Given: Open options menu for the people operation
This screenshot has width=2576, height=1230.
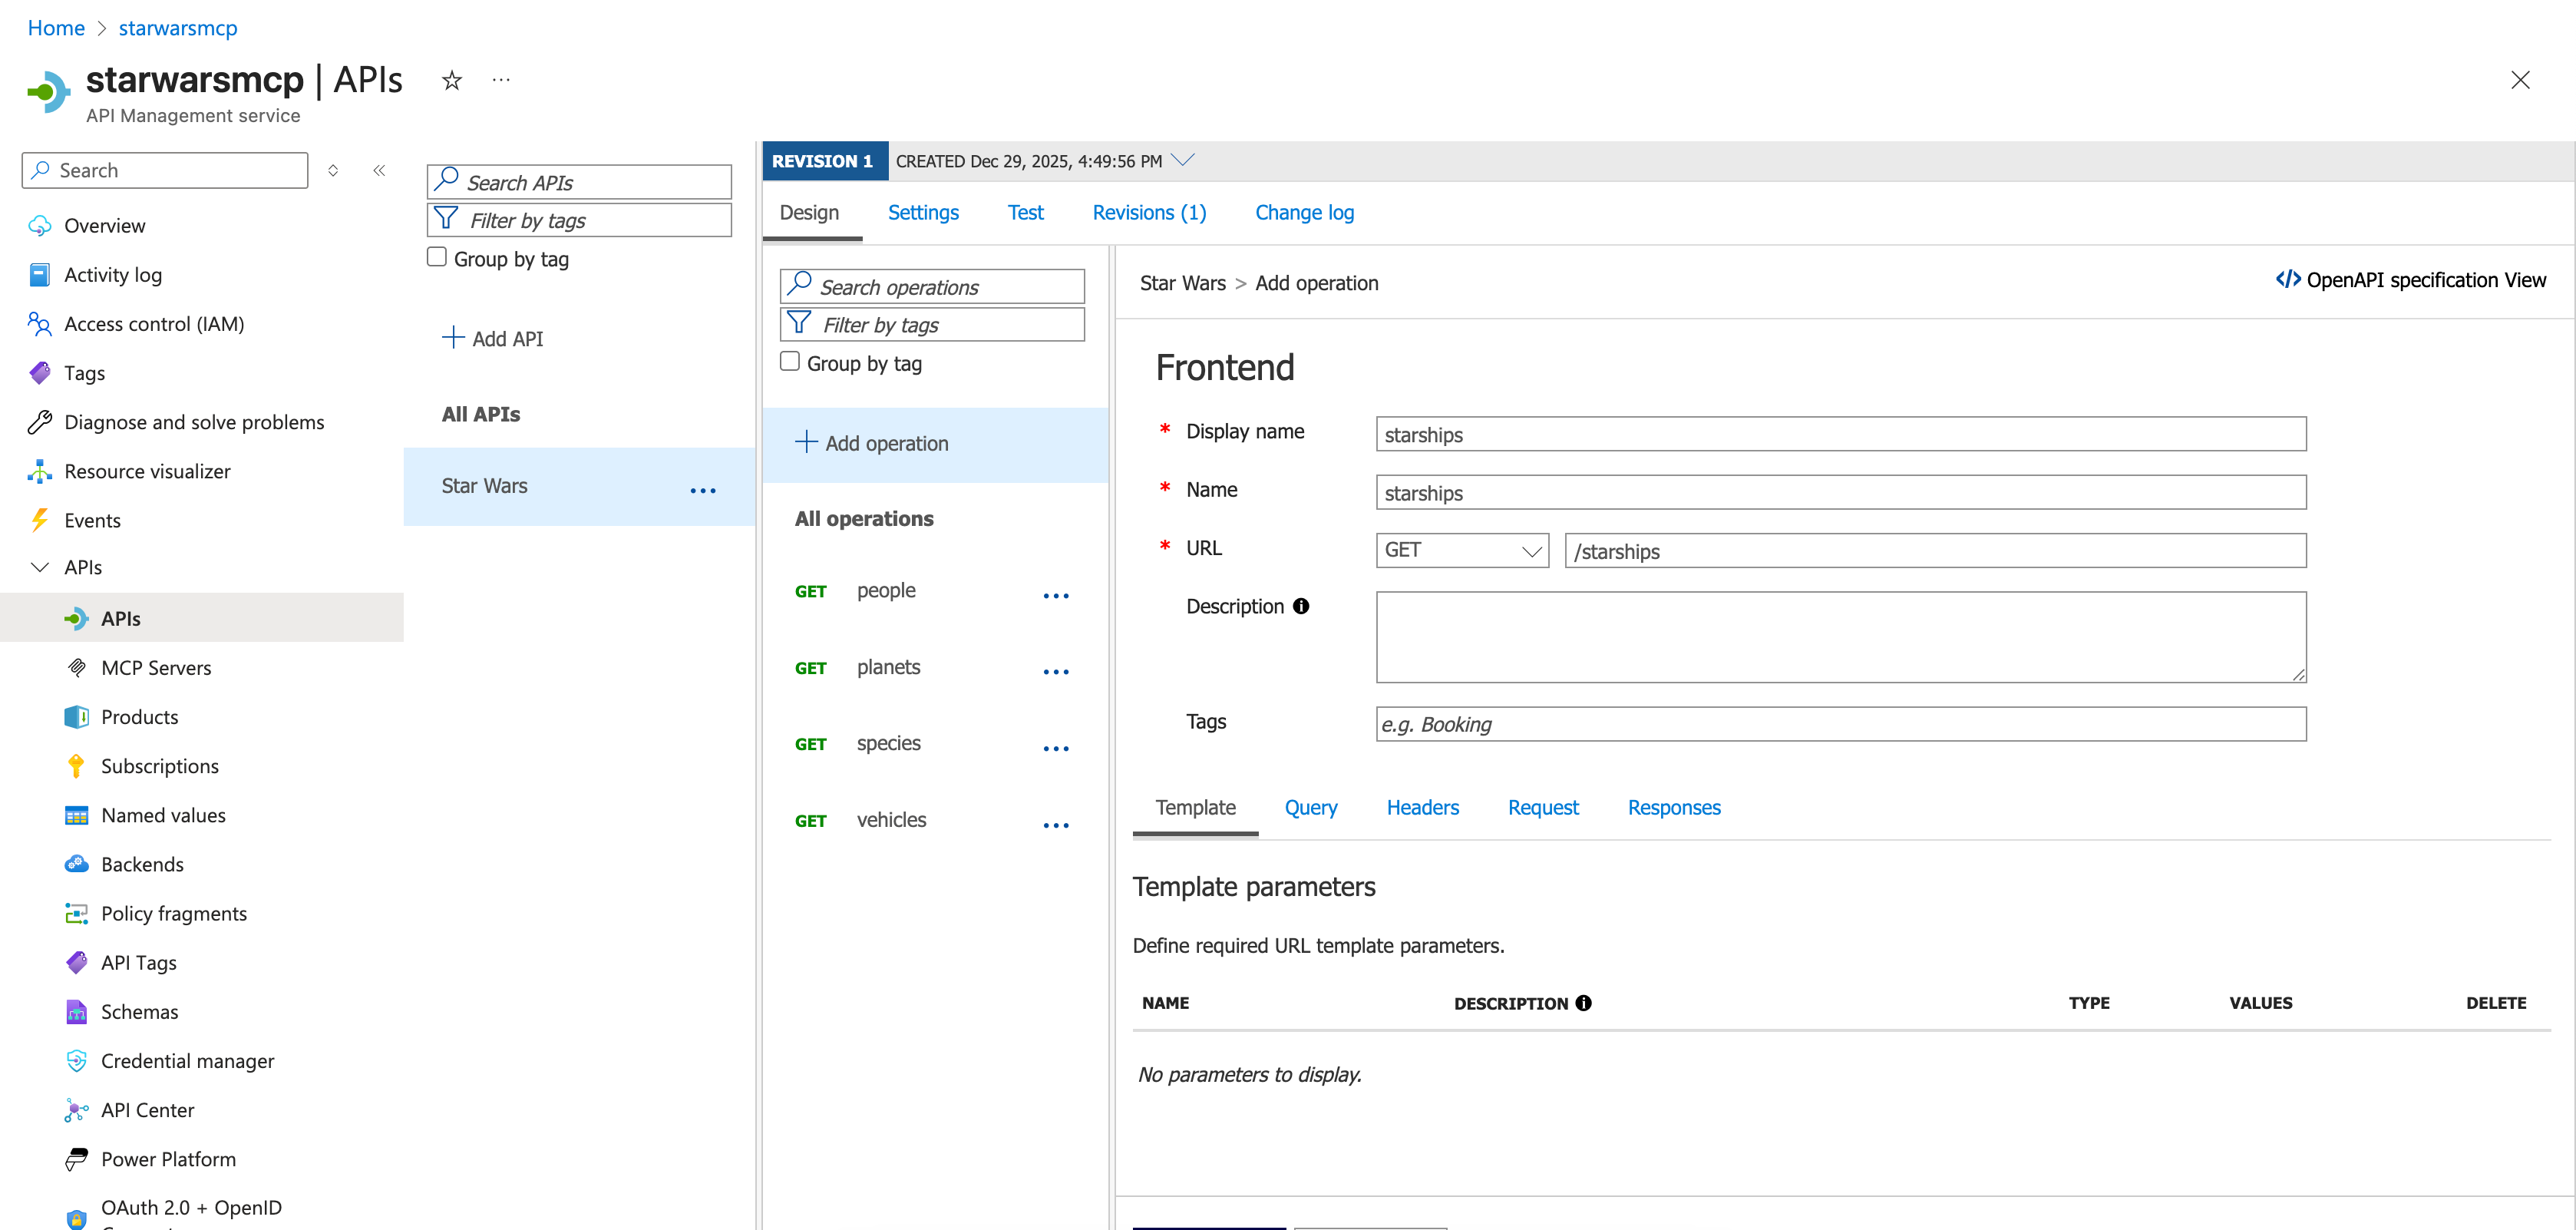Looking at the screenshot, I should 1055,595.
